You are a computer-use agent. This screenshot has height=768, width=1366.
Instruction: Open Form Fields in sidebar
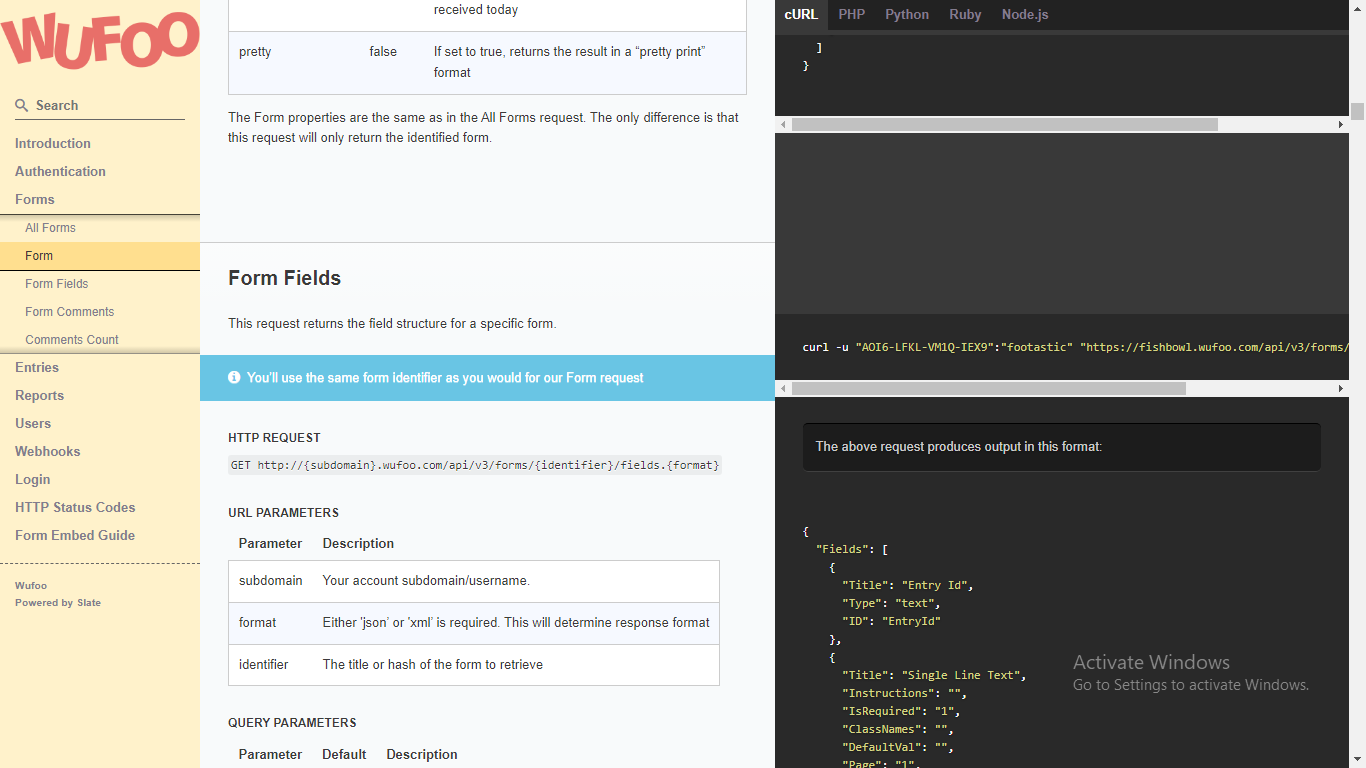pos(57,283)
